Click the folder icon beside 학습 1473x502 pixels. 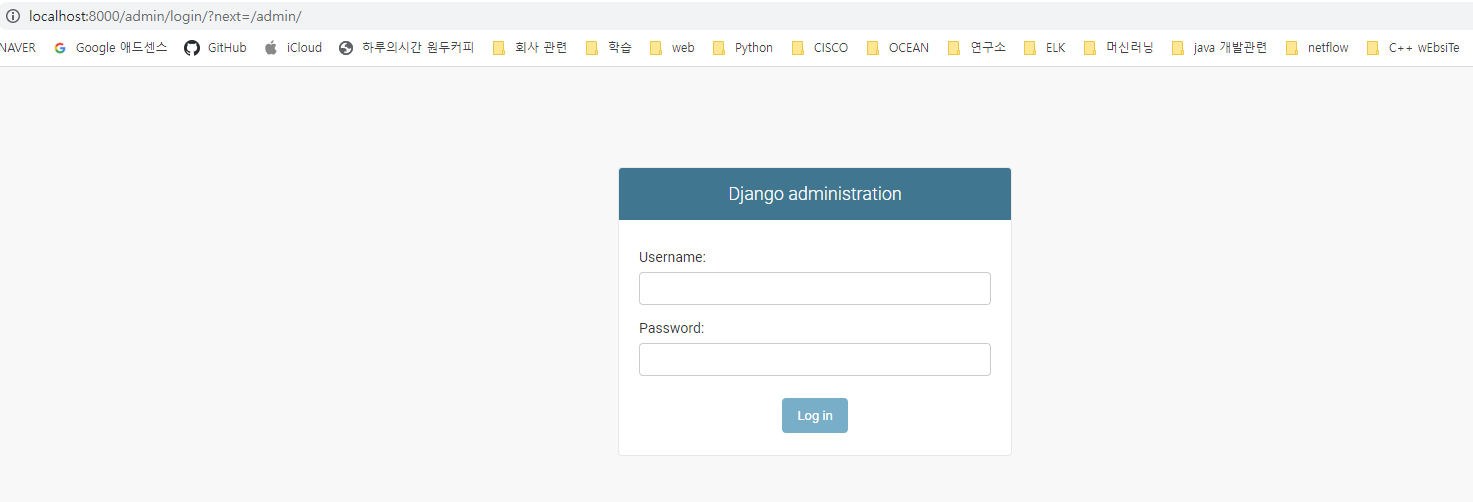click(592, 48)
